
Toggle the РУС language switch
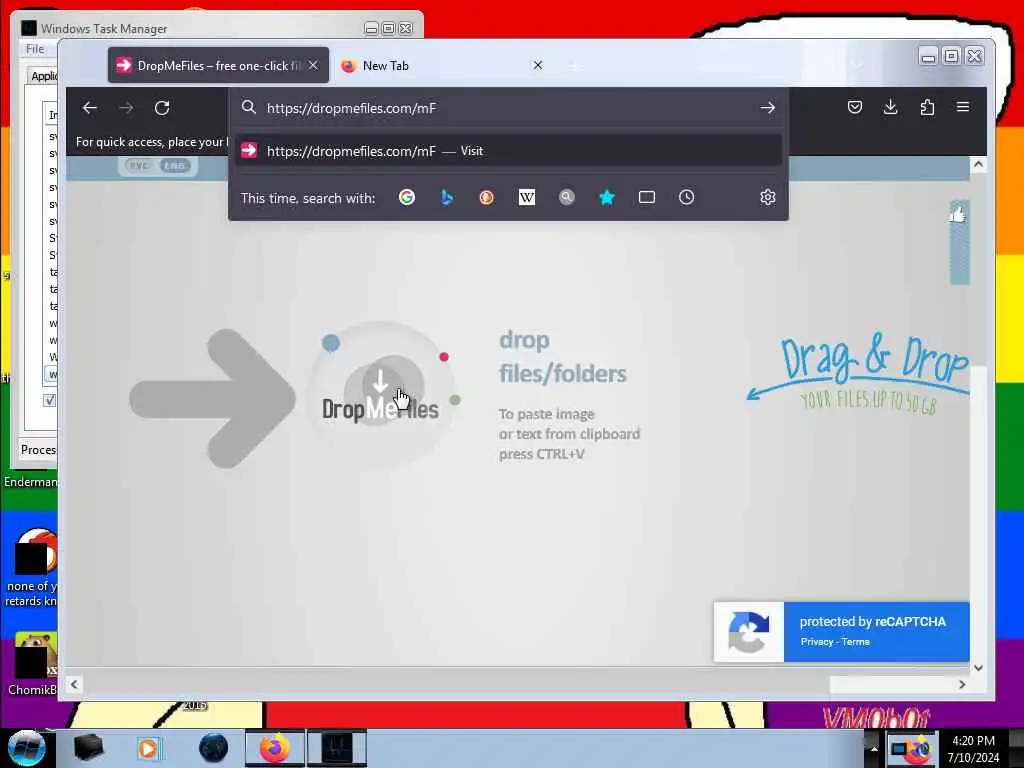pyautogui.click(x=138, y=166)
